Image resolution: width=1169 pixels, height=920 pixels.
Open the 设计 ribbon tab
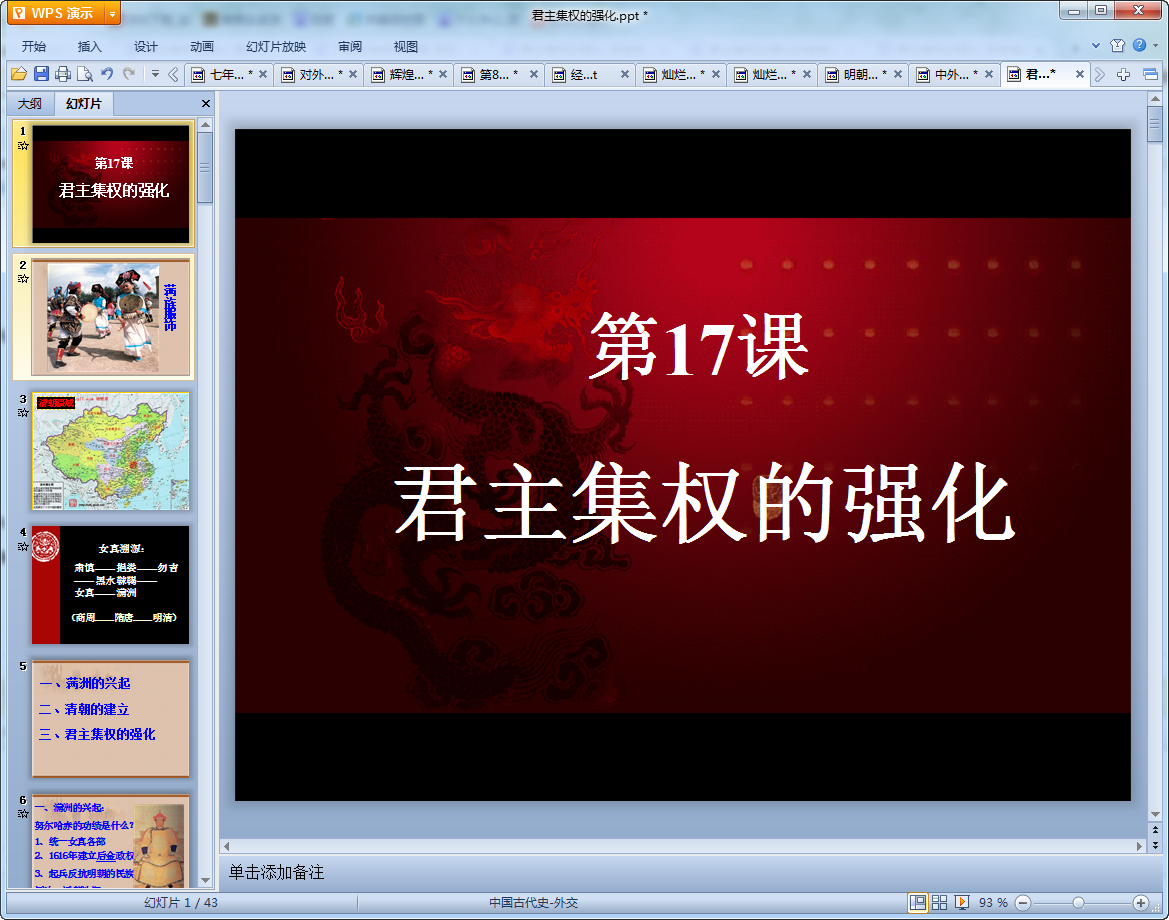tap(145, 46)
